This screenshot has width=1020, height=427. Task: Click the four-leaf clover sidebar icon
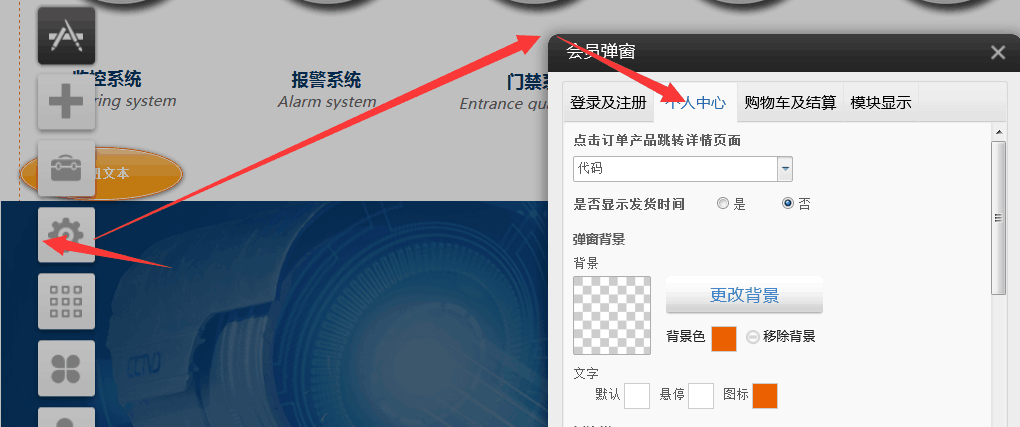[x=66, y=368]
